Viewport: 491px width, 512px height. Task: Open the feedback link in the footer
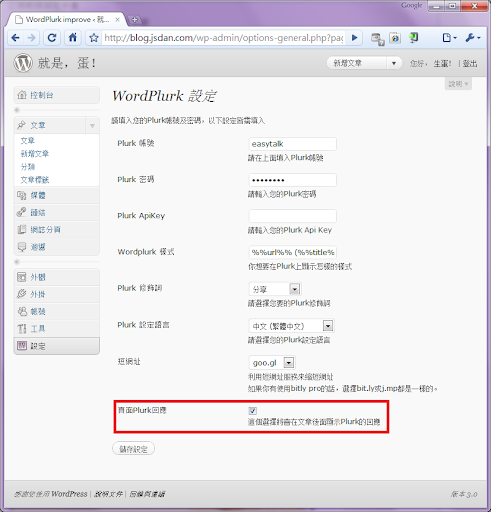pos(147,494)
